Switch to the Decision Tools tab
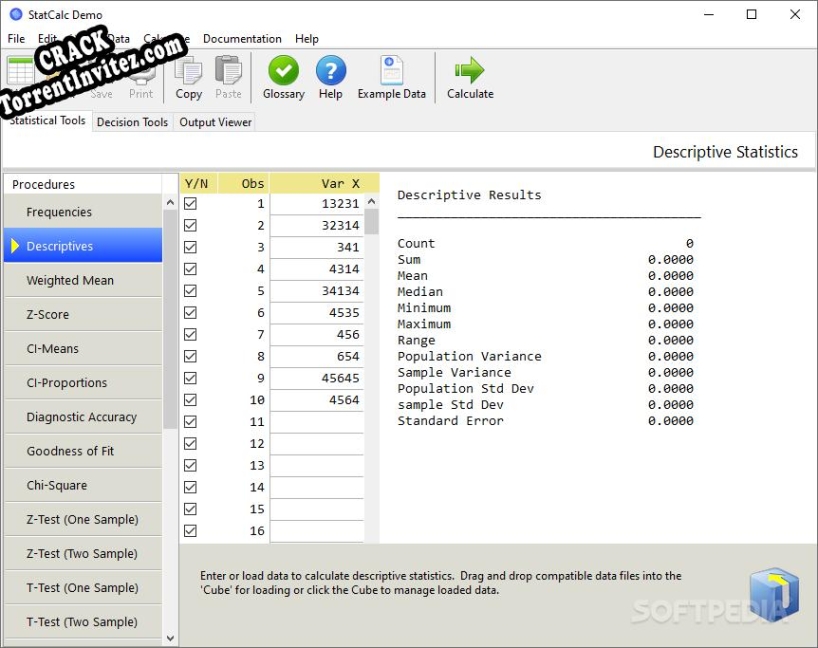Screen dimensions: 818x648 point(132,122)
